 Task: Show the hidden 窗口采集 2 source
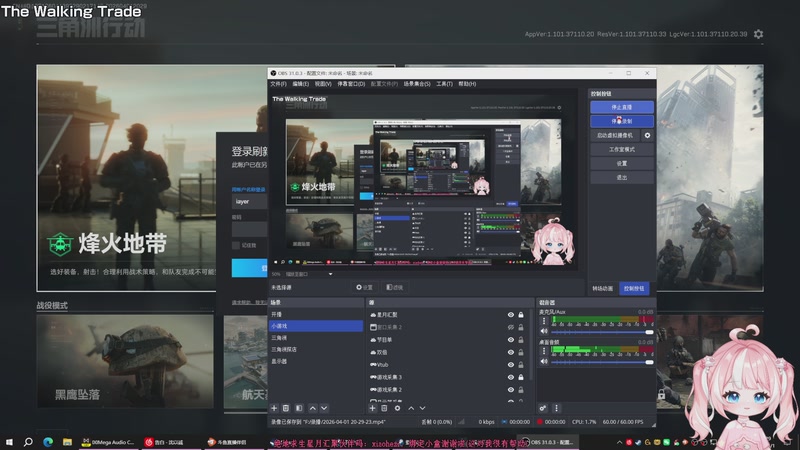511,327
